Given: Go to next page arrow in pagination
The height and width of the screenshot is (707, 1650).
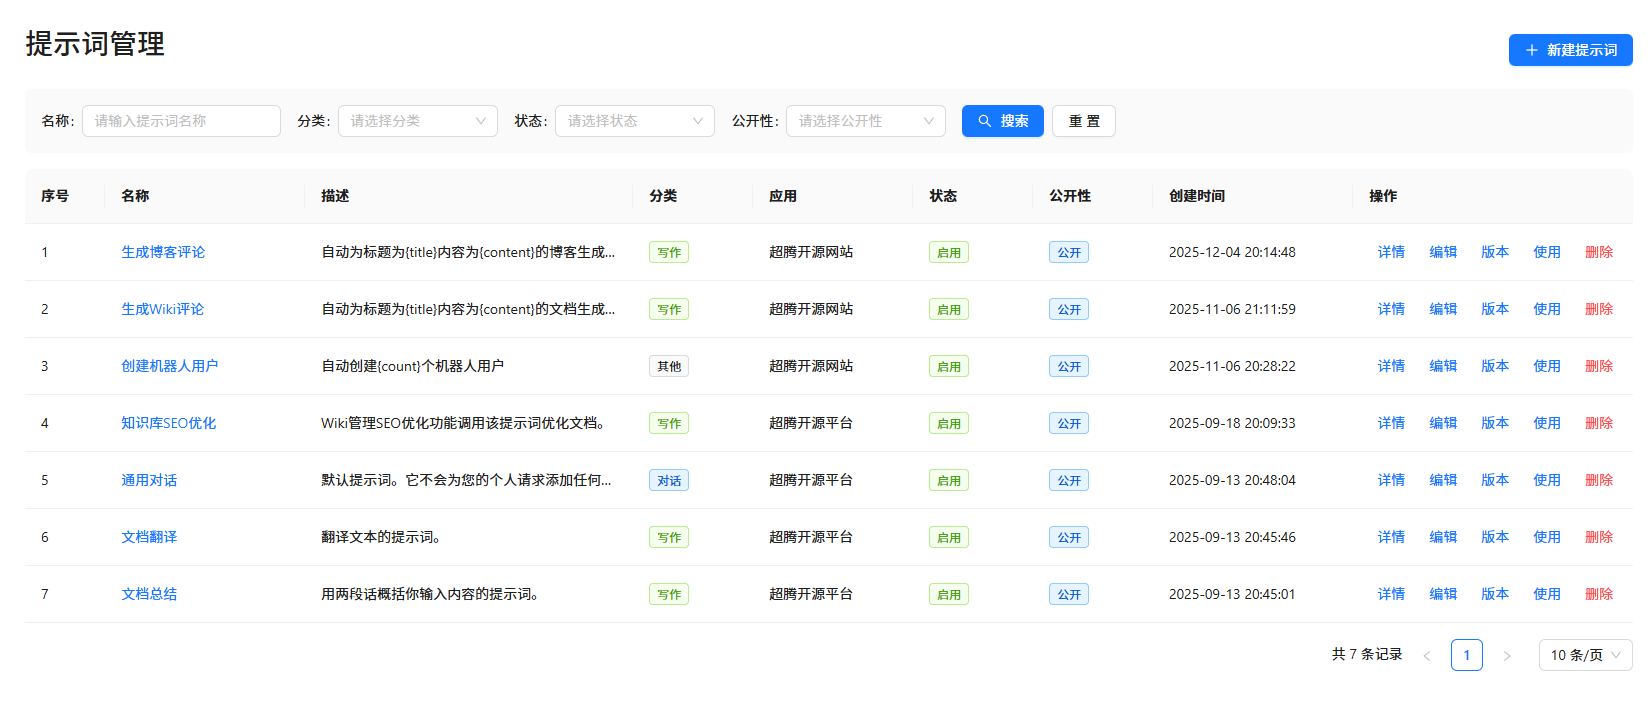Looking at the screenshot, I should click(x=1507, y=656).
